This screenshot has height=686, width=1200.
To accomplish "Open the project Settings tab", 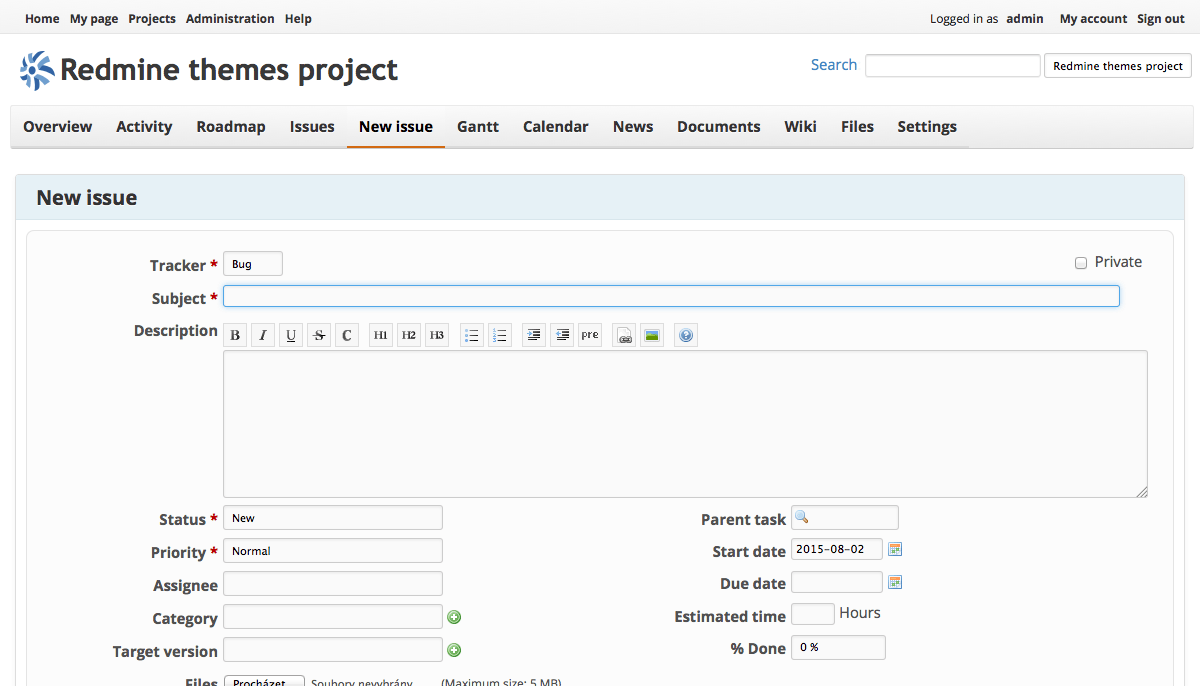I will [x=927, y=127].
